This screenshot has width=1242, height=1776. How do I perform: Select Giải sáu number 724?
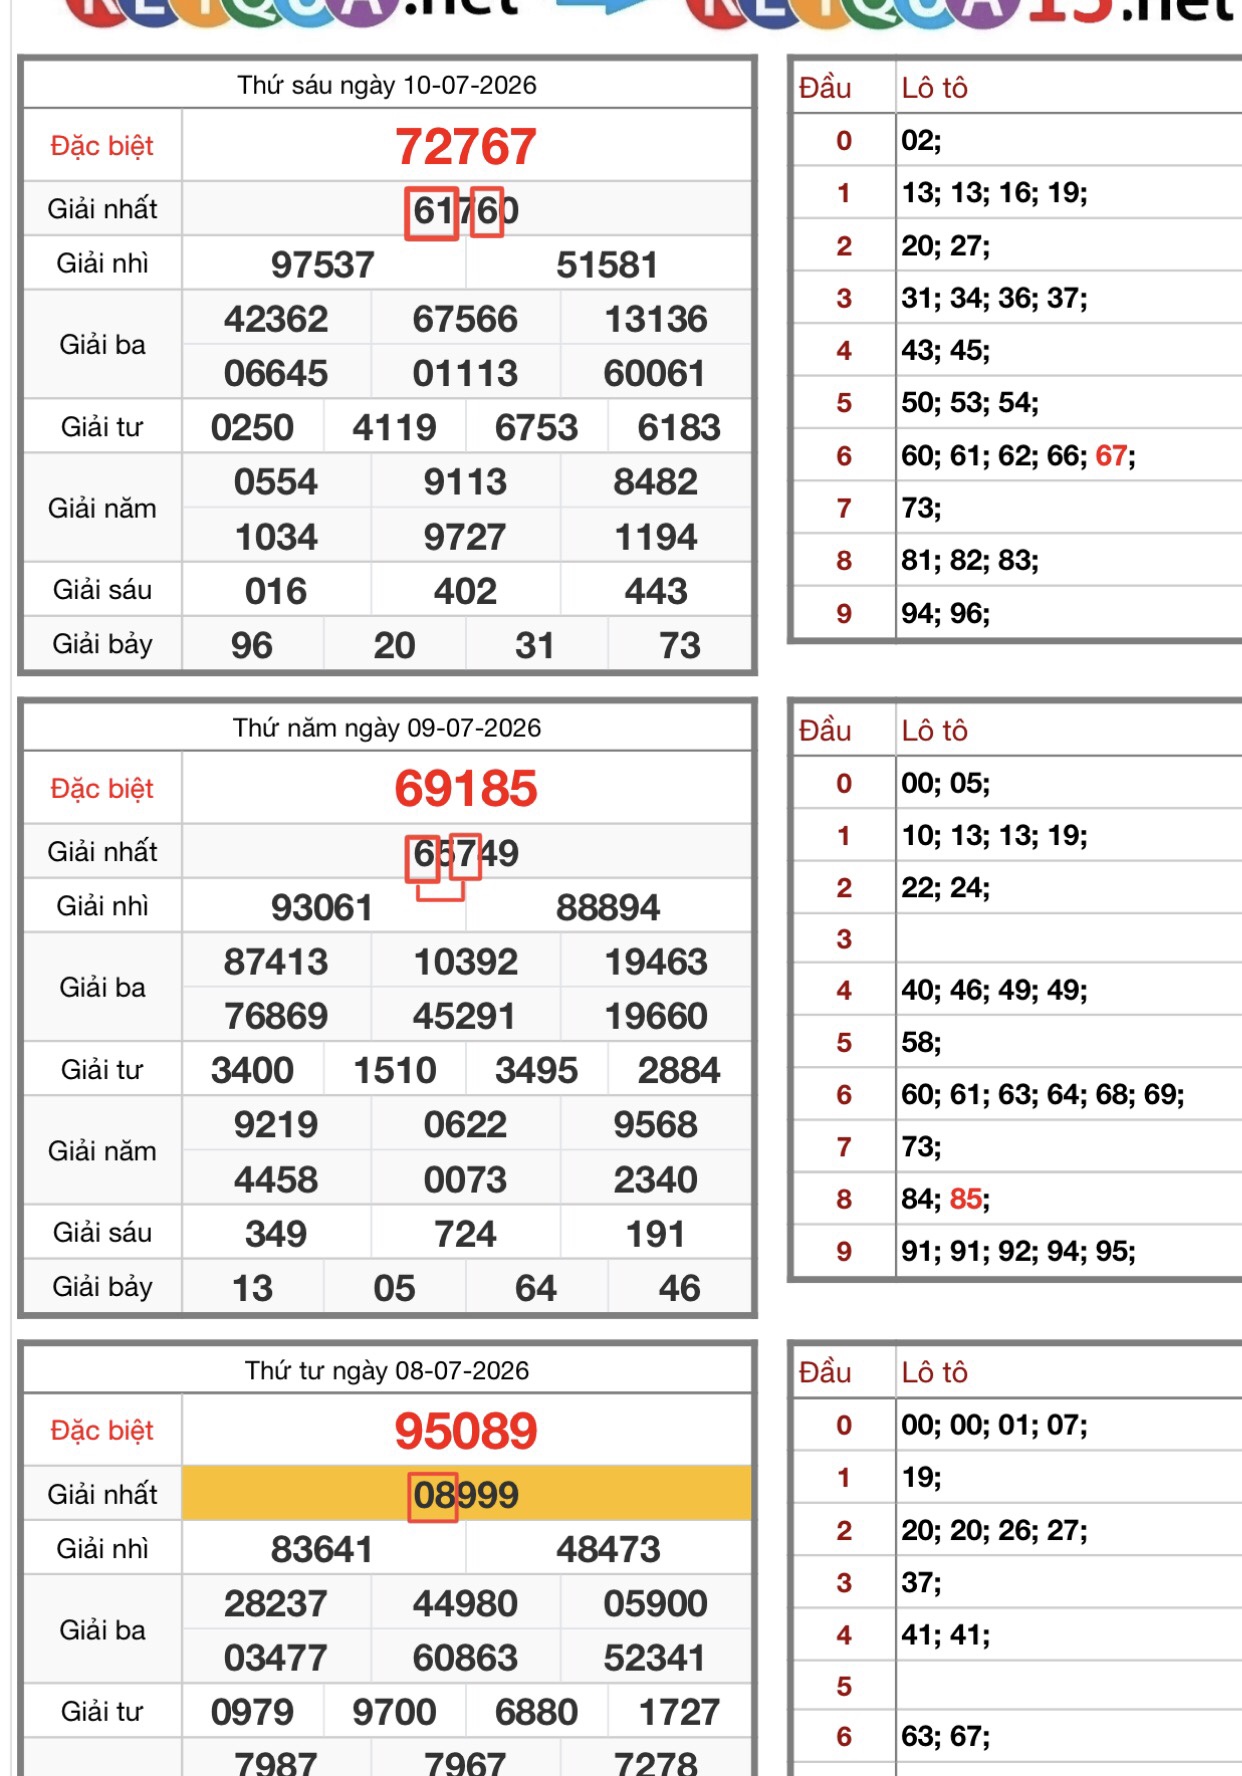[x=466, y=1233]
